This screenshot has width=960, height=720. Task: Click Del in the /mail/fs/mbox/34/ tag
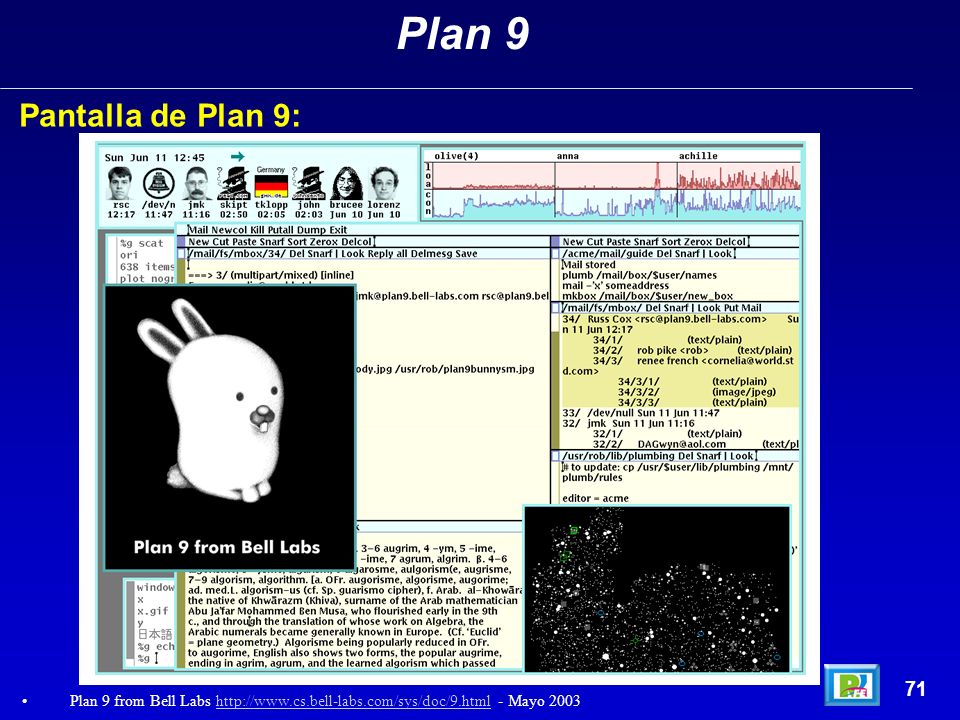coord(297,253)
